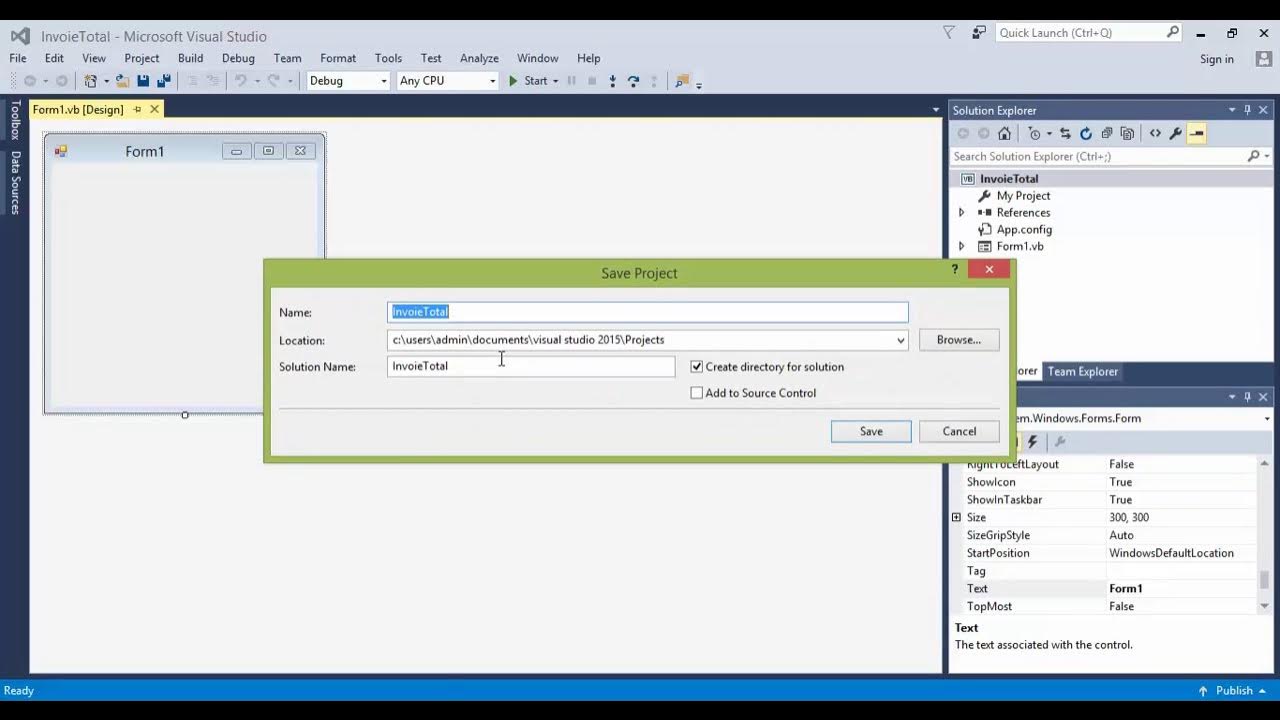The image size is (1280, 720).
Task: Check Add to Source Control
Action: (x=697, y=393)
